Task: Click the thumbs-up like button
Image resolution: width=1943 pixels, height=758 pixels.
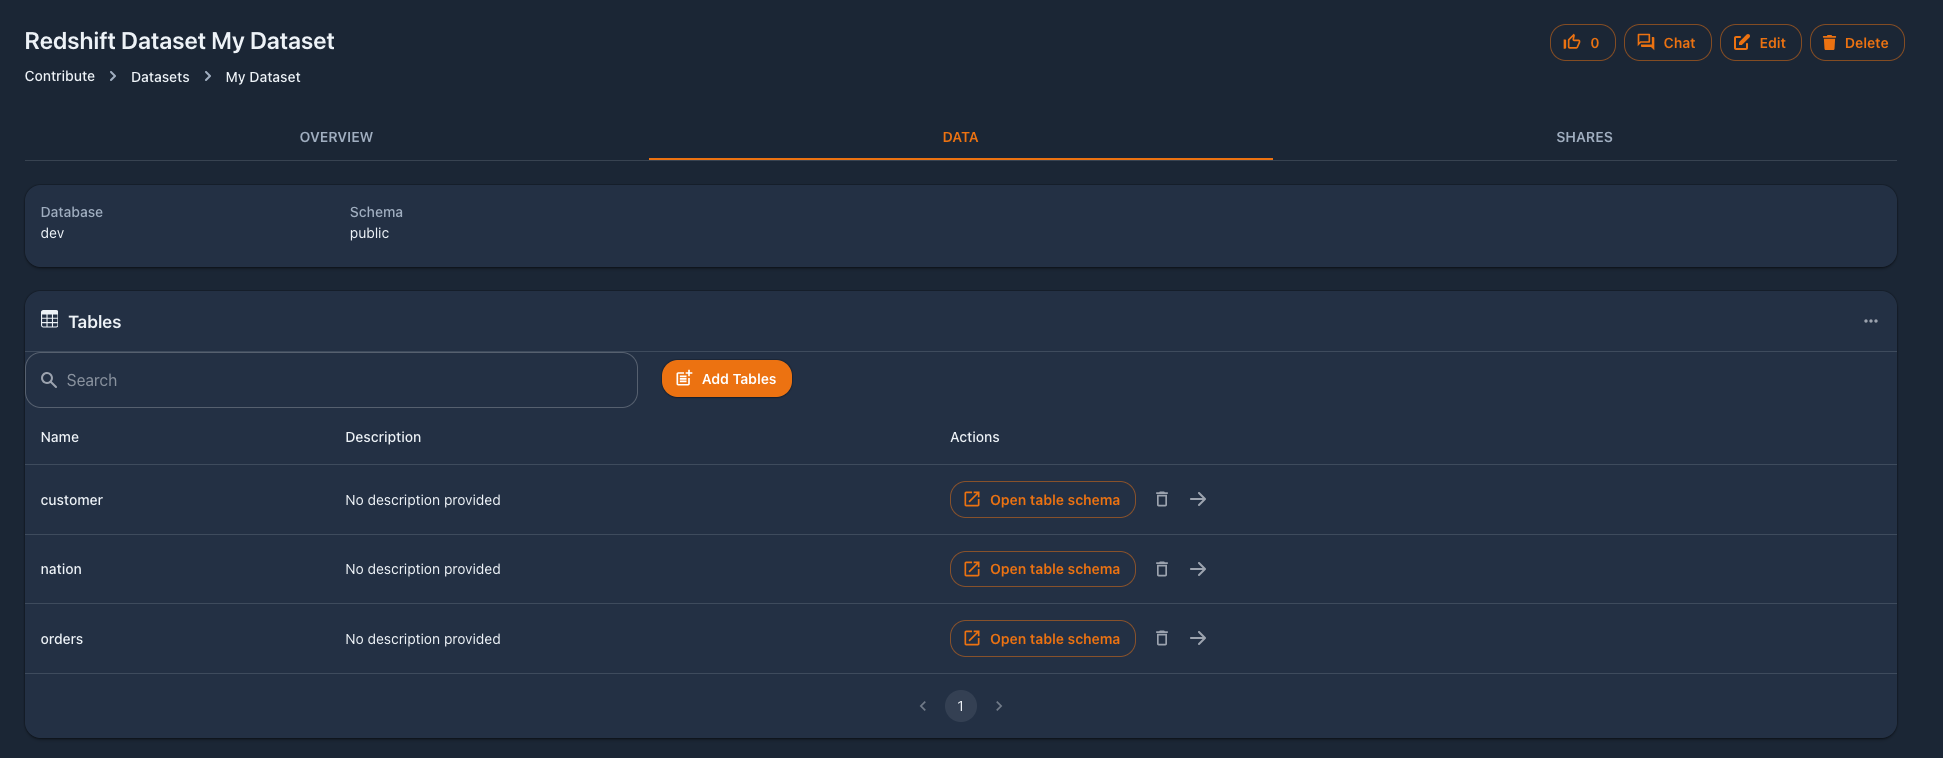Action: (1582, 43)
